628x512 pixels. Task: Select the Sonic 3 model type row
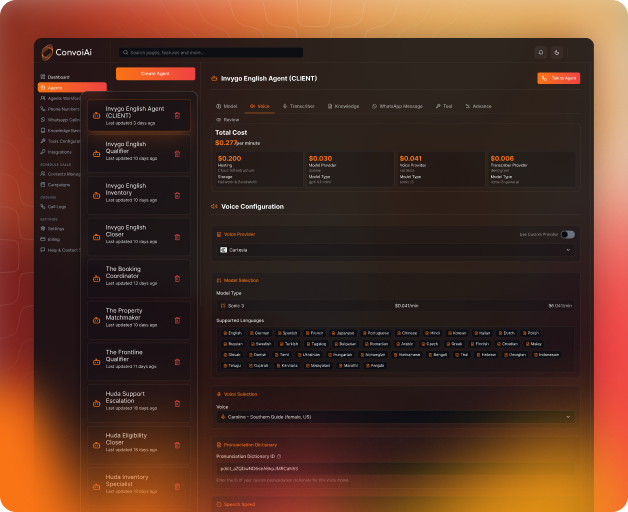(x=395, y=306)
